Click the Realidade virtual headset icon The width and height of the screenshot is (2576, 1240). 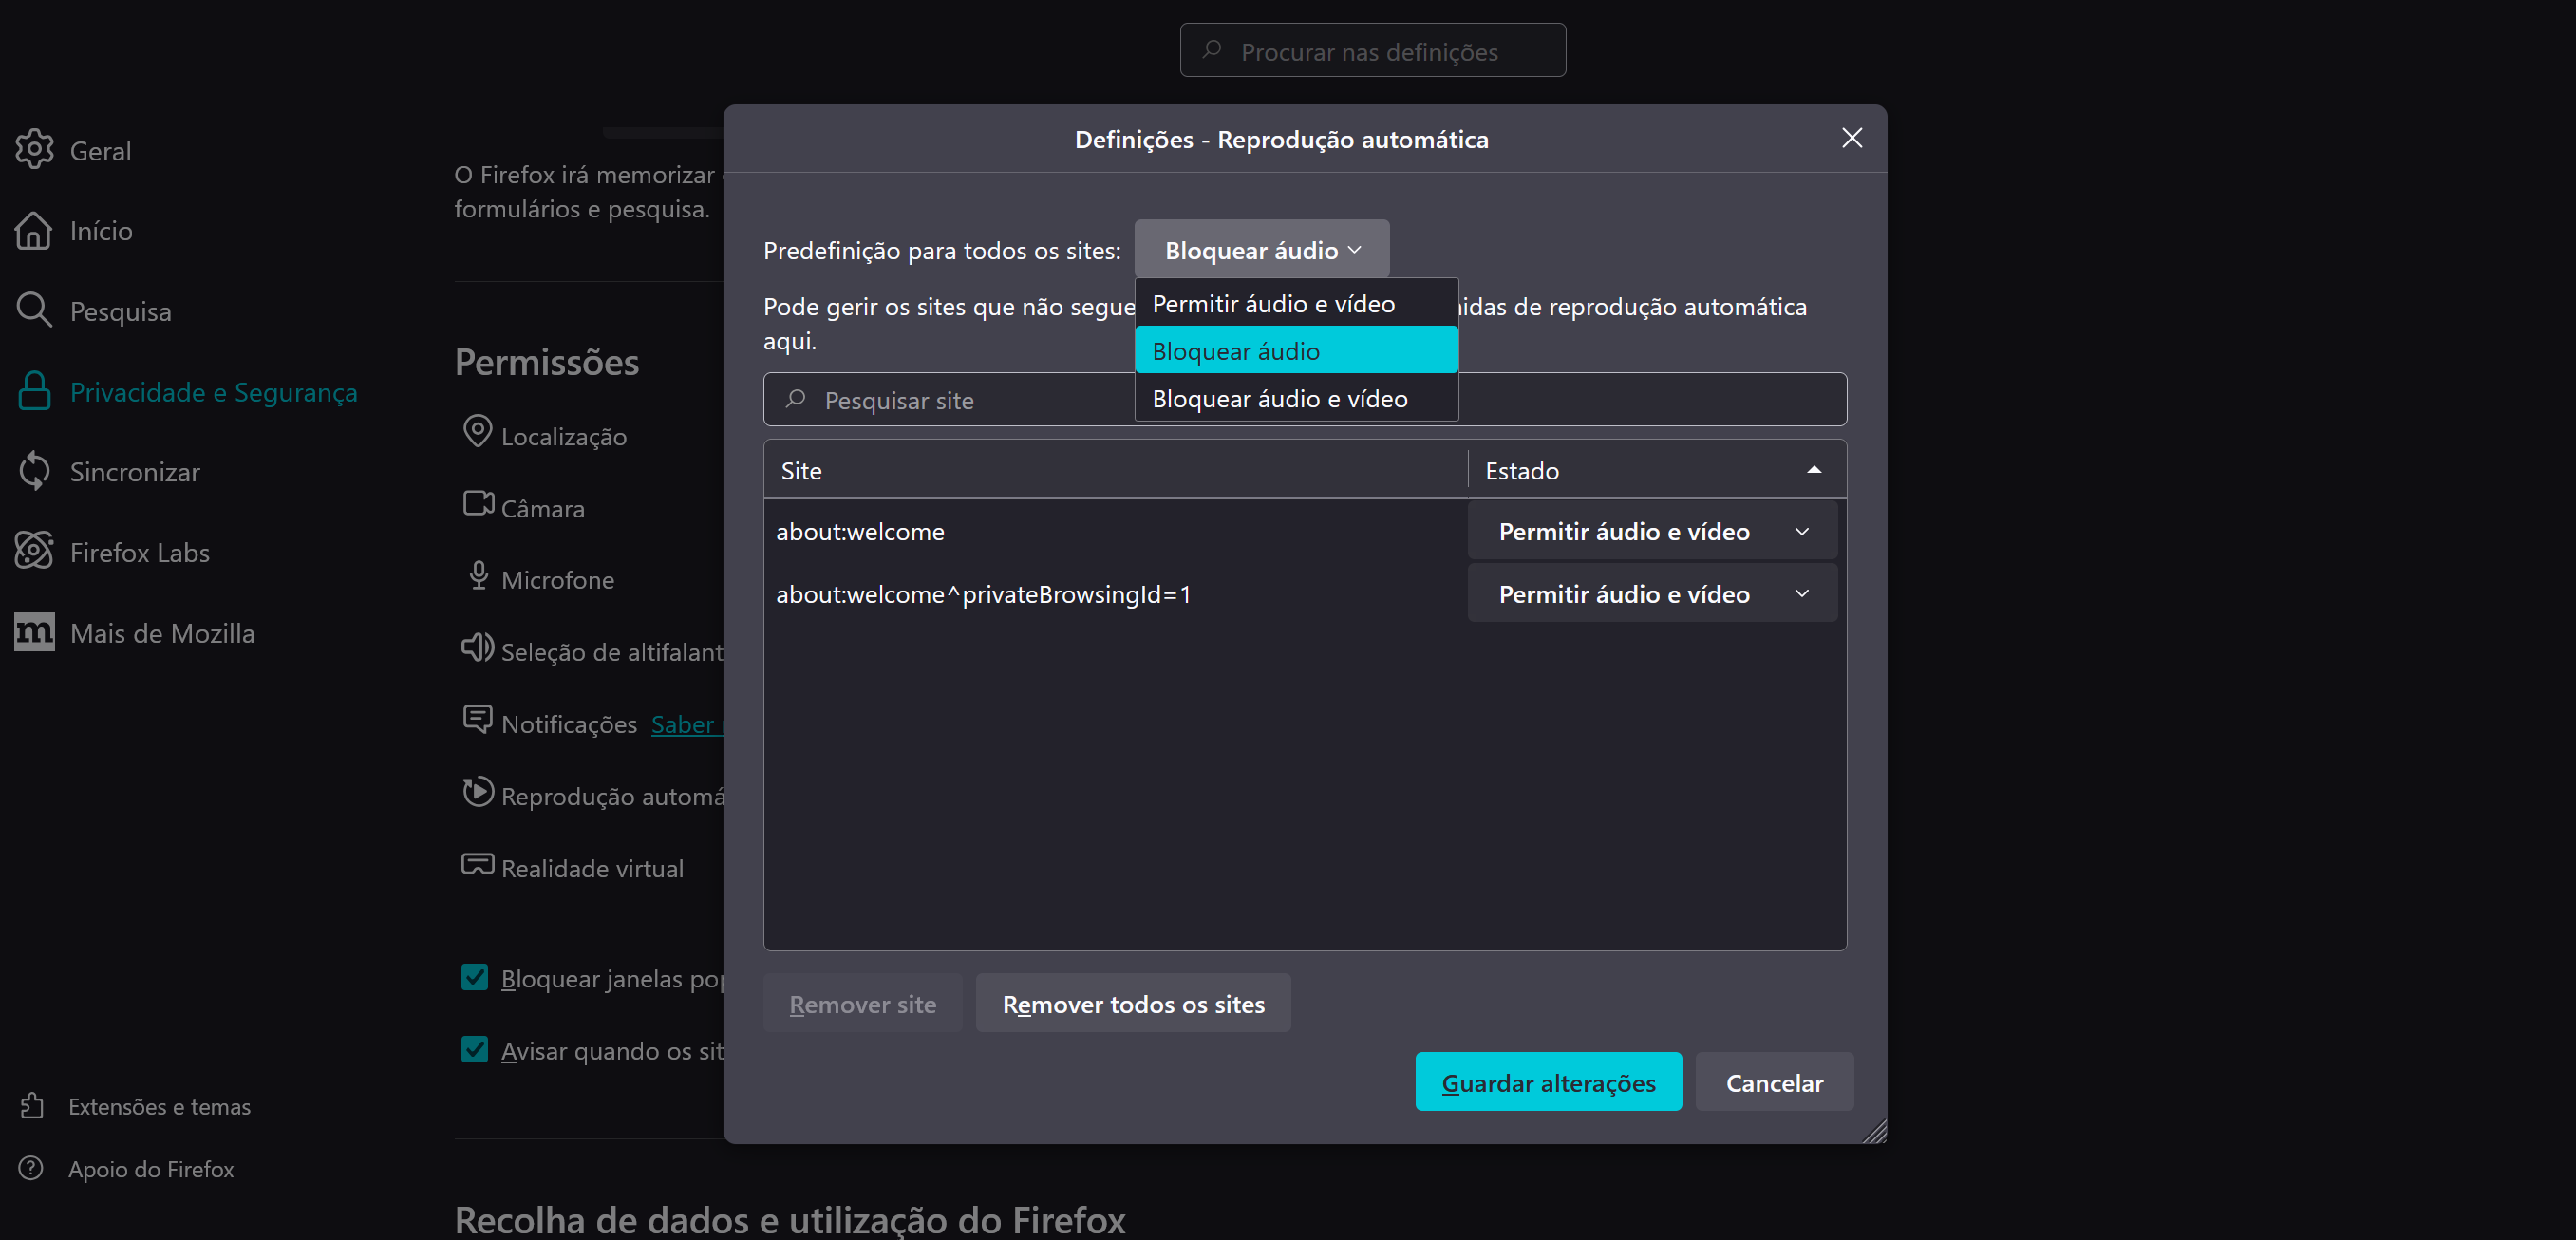[x=478, y=863]
